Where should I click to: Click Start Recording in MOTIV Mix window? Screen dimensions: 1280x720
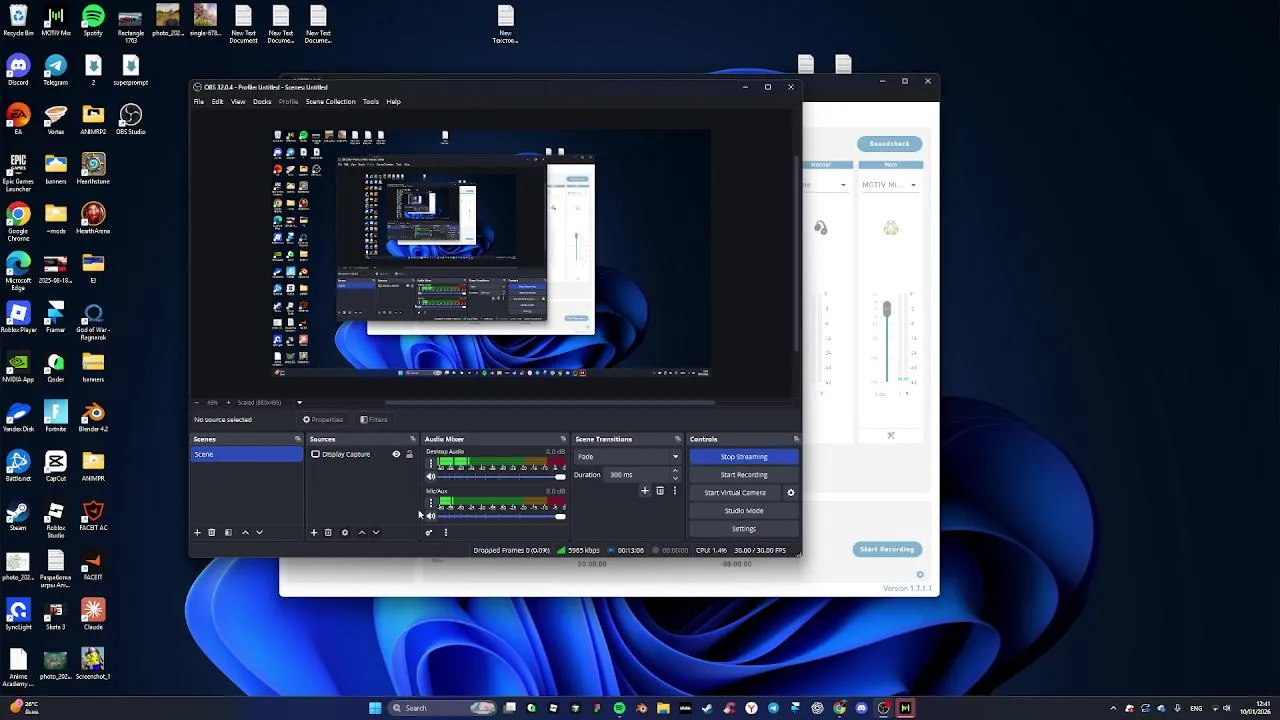(887, 549)
